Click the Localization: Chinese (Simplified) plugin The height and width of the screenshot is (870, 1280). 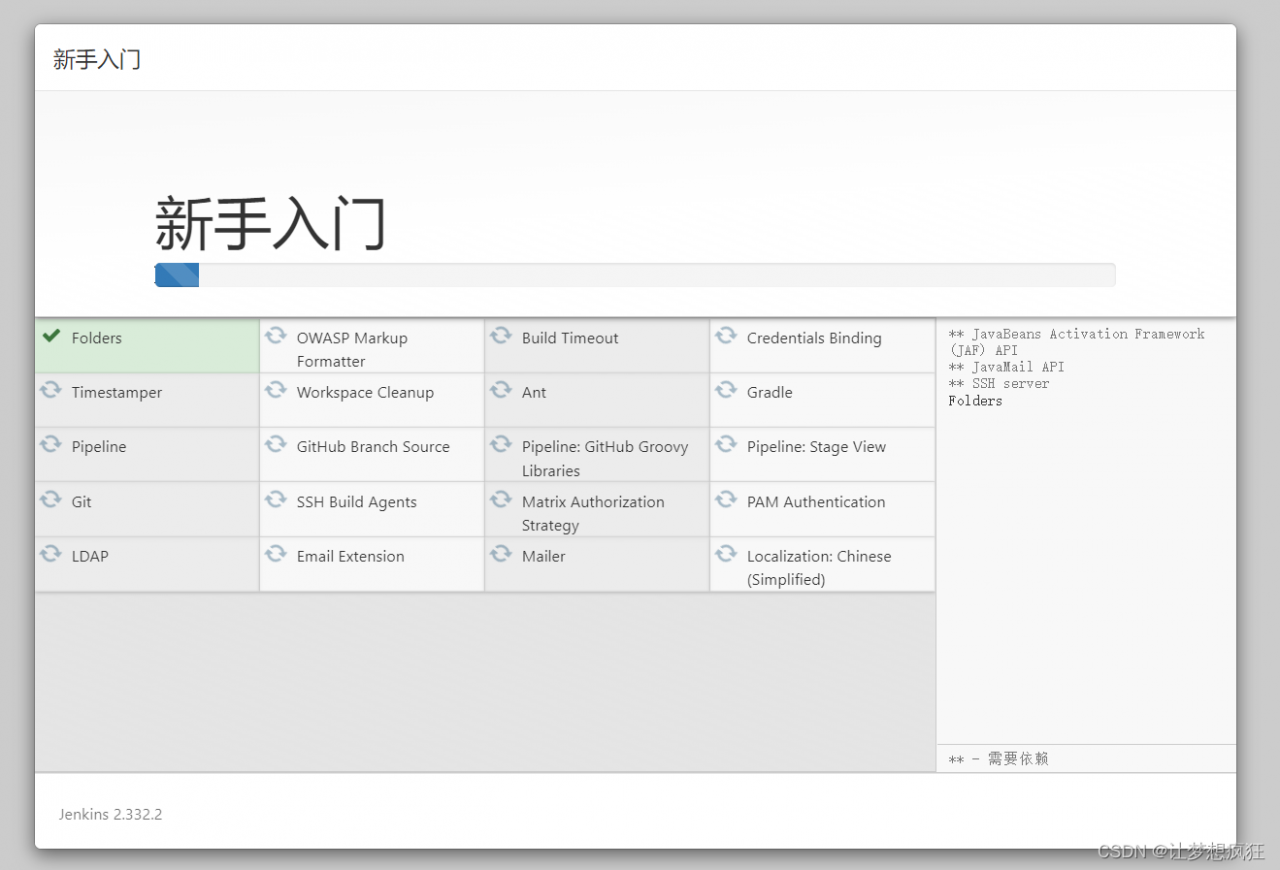[818, 567]
